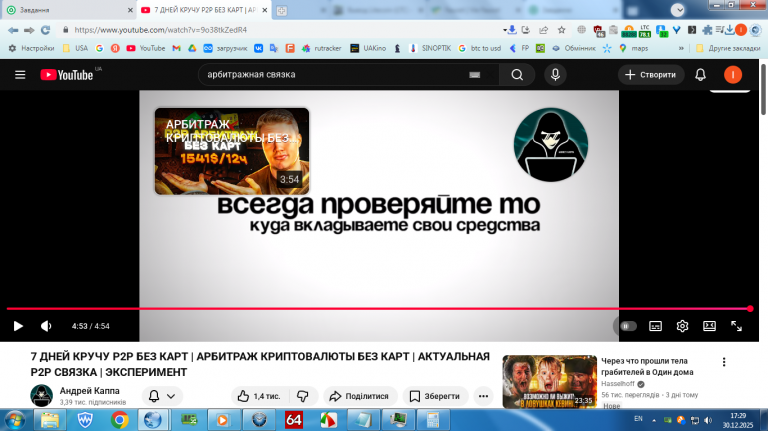768x431 pixels.
Task: Open YouTube notifications bell
Action: tap(700, 74)
